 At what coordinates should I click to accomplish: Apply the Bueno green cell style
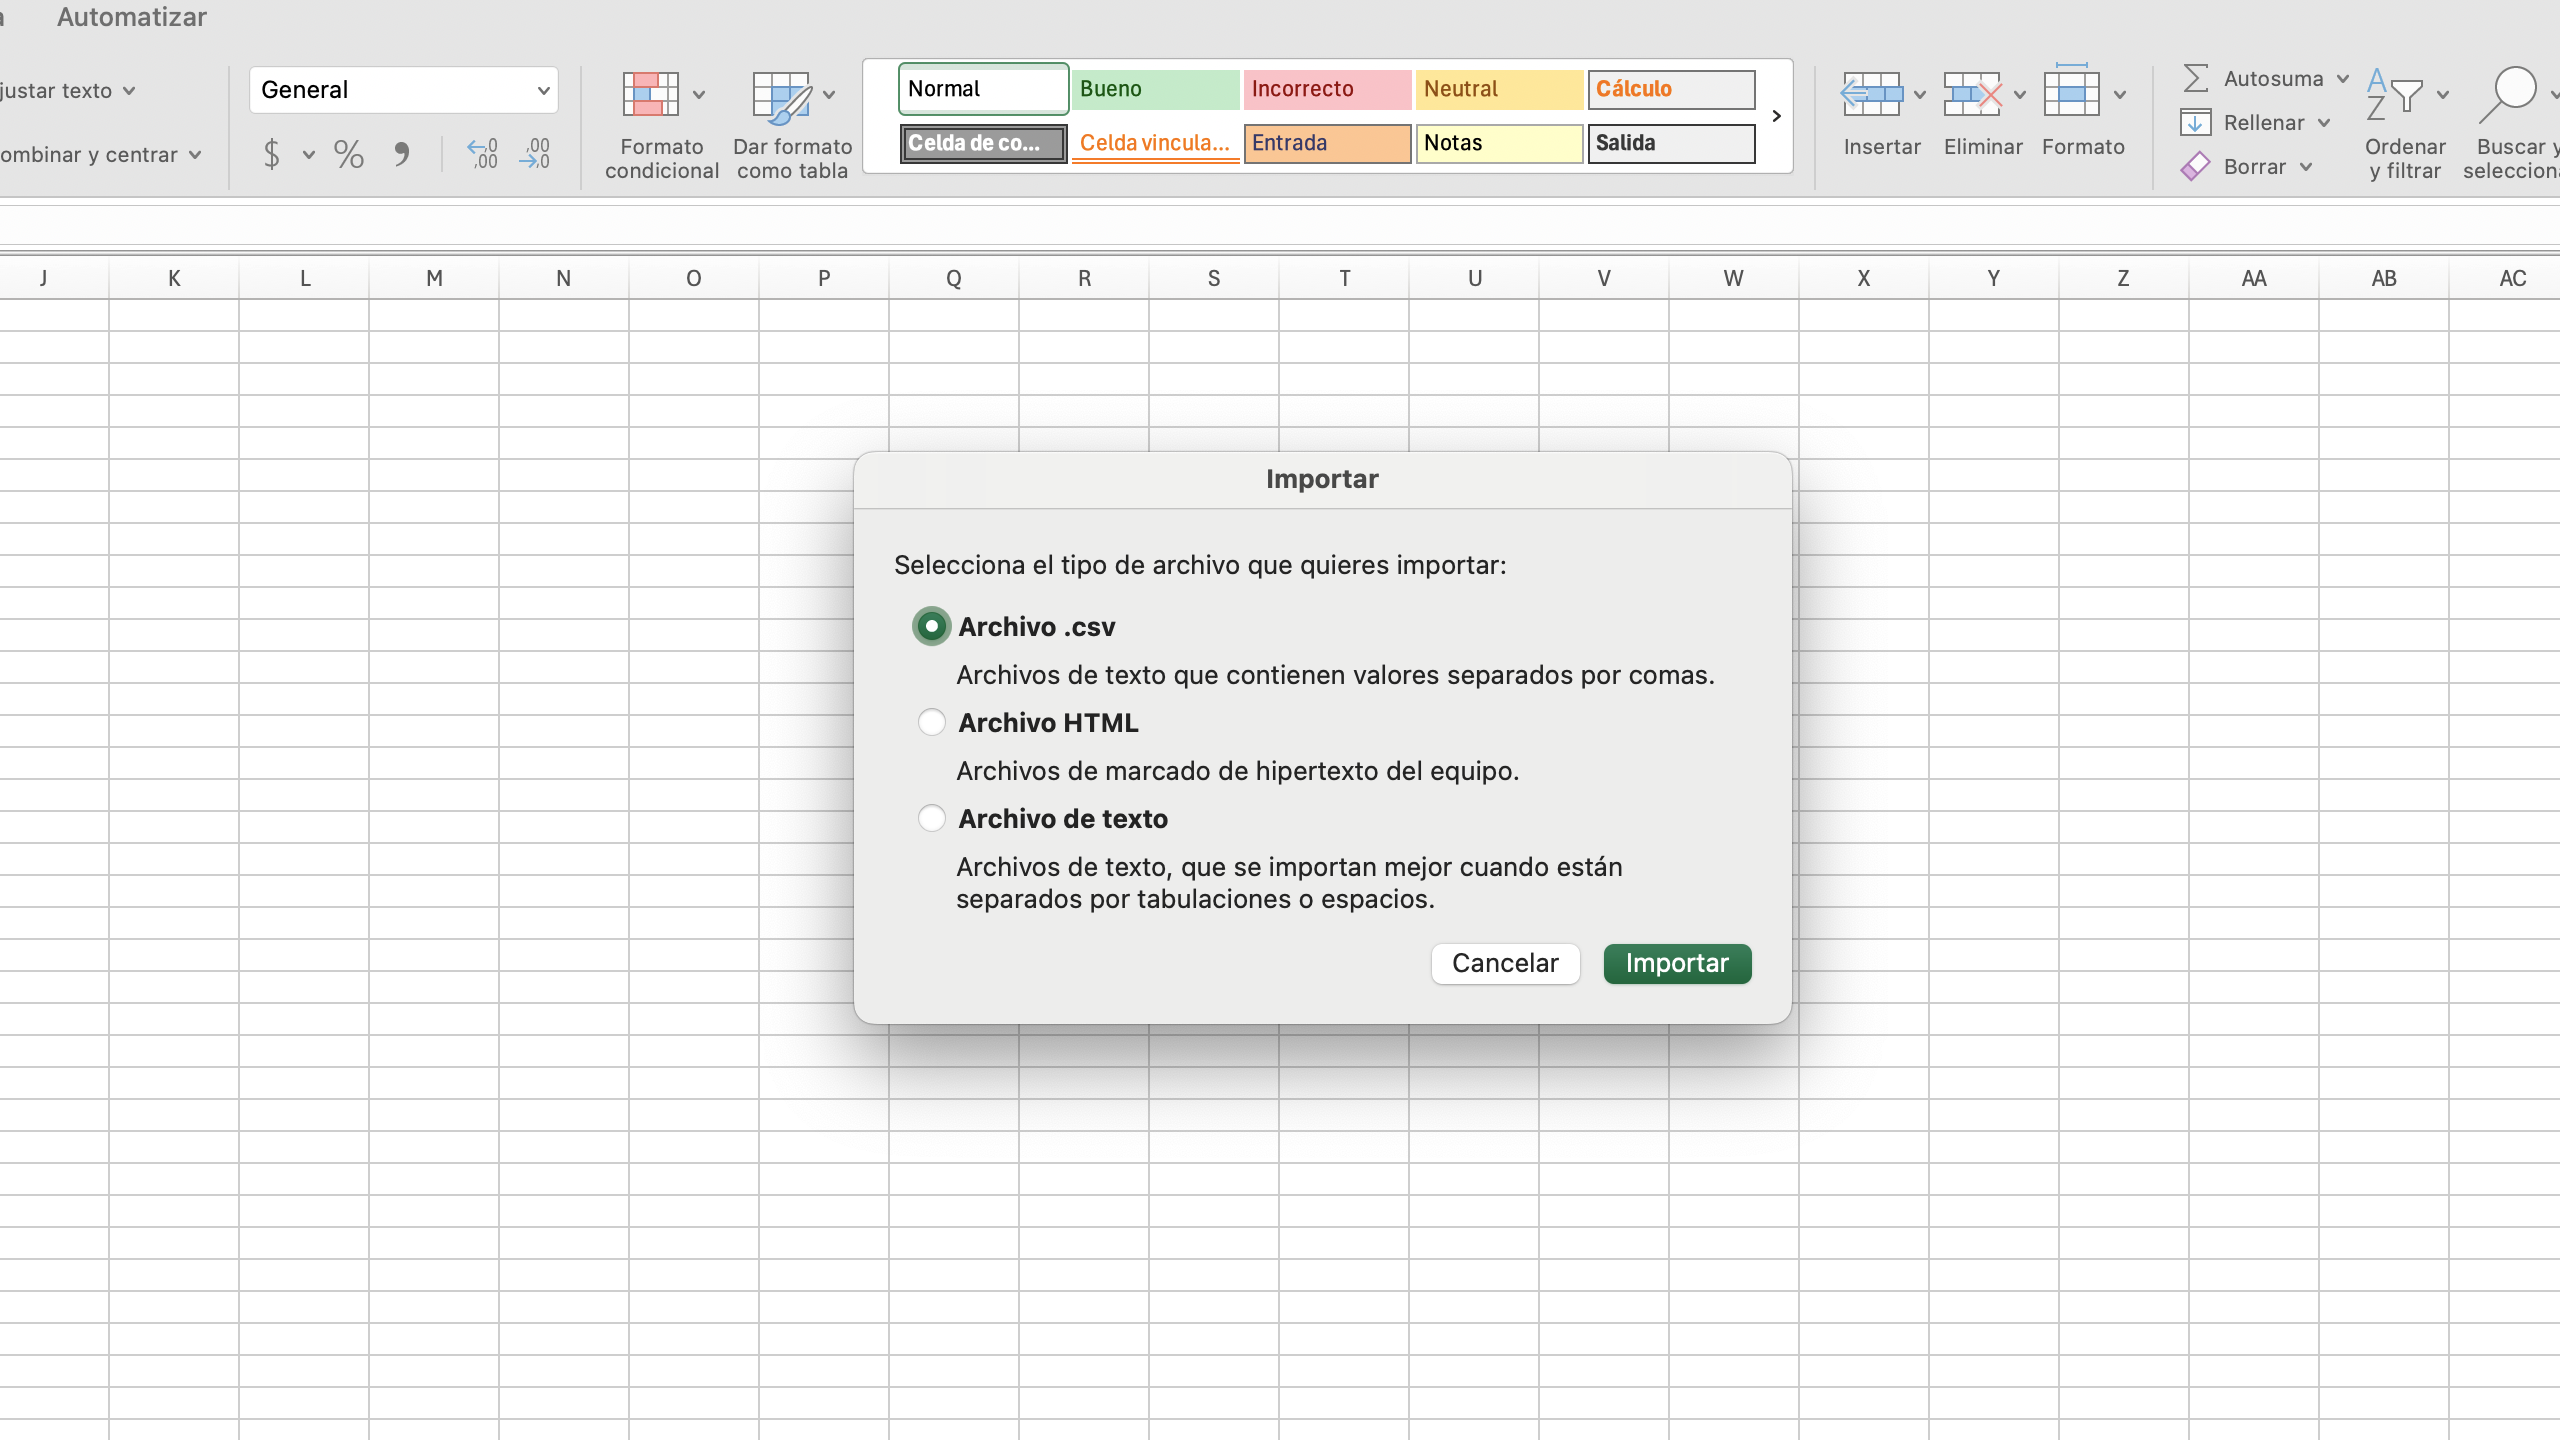(x=1154, y=89)
